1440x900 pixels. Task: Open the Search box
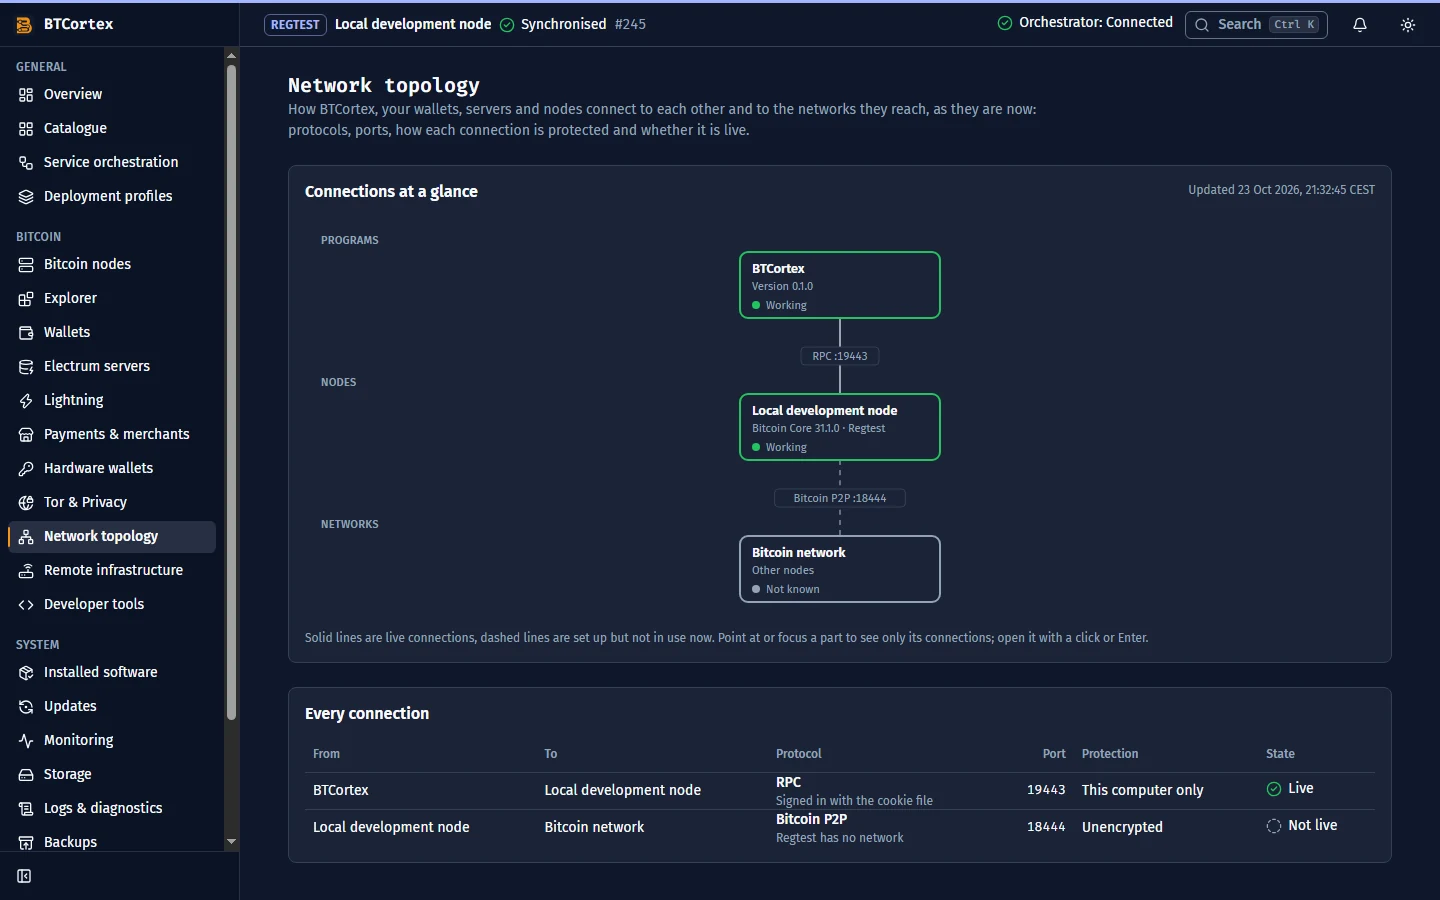1256,25
